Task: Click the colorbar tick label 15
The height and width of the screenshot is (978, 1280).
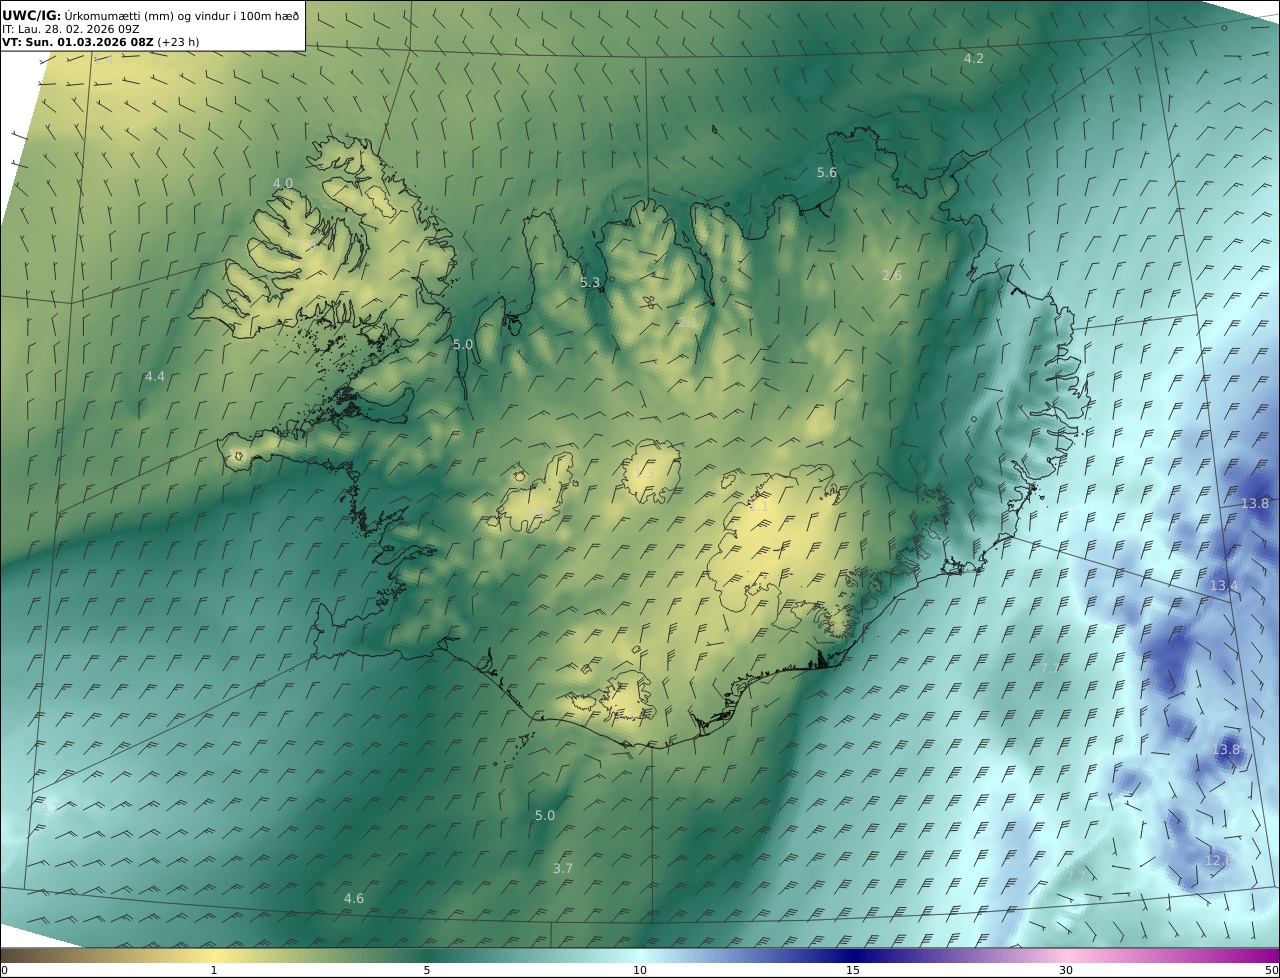Action: tap(853, 970)
